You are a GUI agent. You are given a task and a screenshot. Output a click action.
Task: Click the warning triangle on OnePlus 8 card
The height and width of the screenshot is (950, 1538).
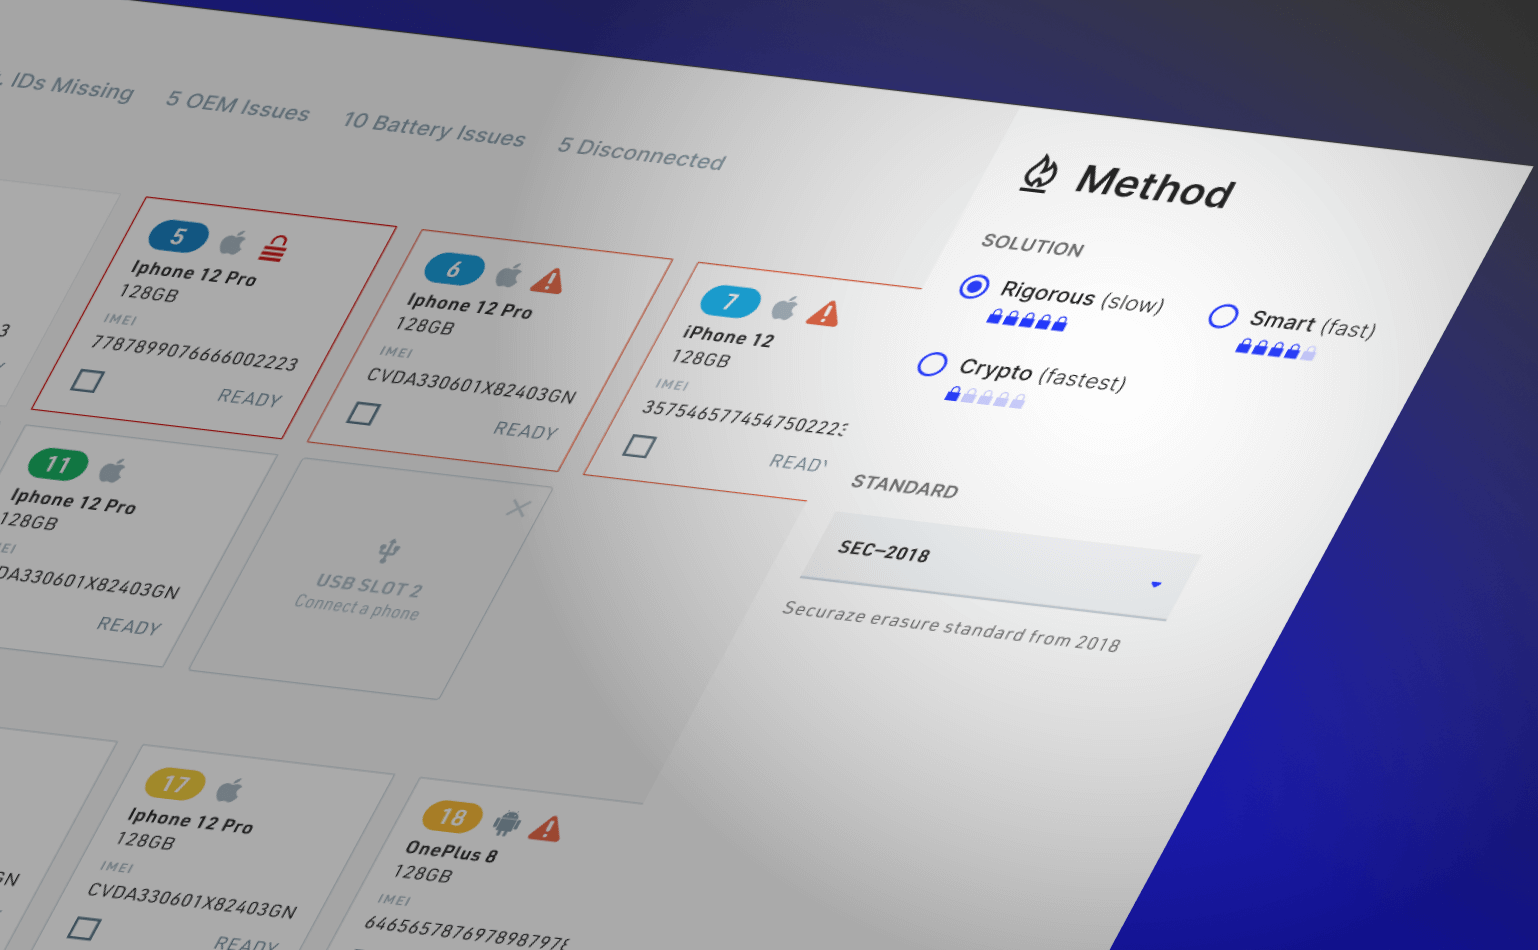545,829
